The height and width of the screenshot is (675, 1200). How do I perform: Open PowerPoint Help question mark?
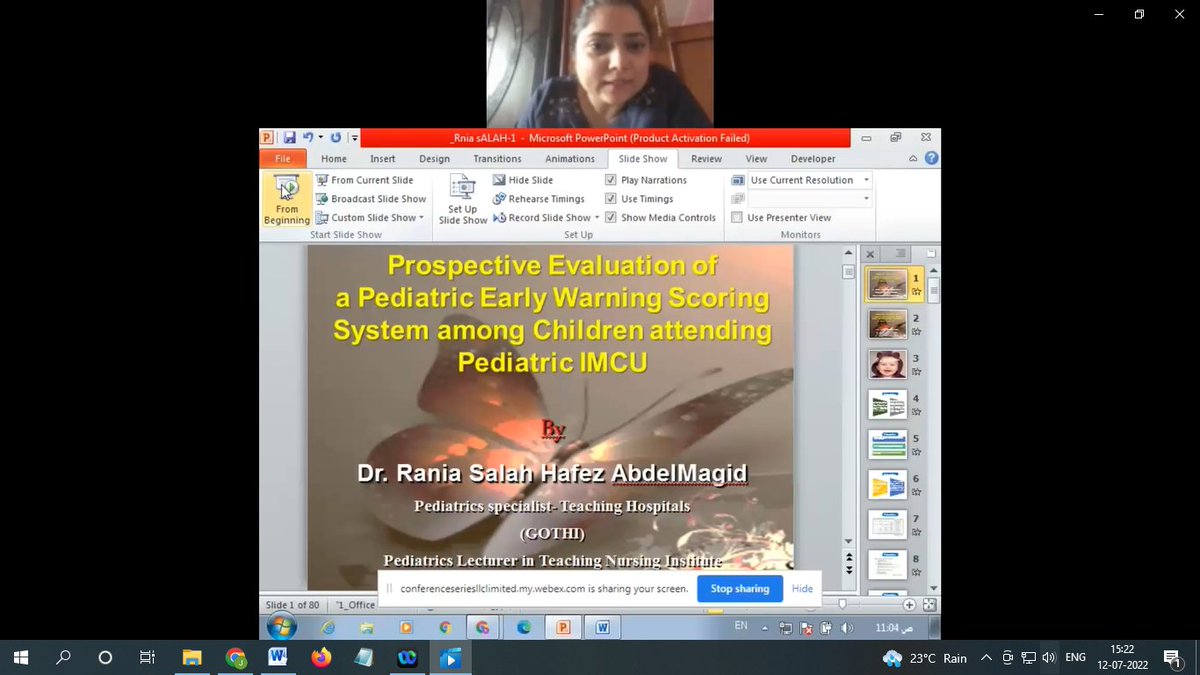[931, 158]
